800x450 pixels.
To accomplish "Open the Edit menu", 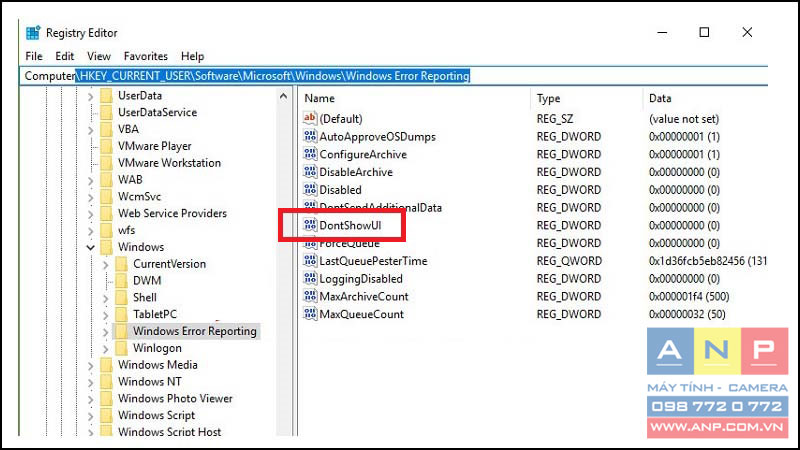I will click(64, 56).
